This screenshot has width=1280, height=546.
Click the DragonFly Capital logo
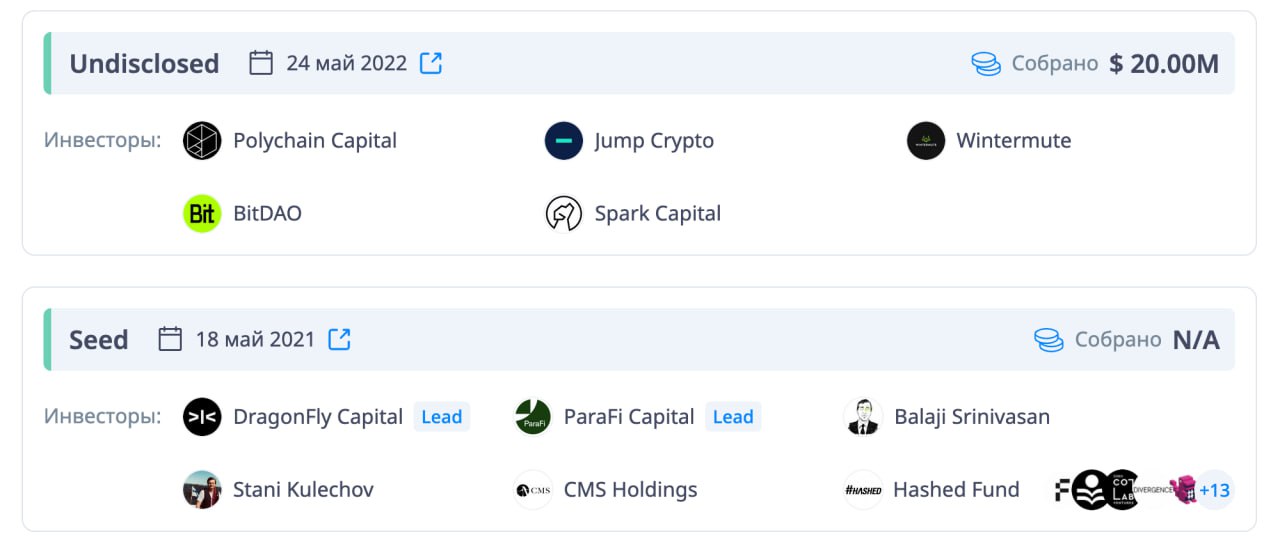[x=202, y=417]
